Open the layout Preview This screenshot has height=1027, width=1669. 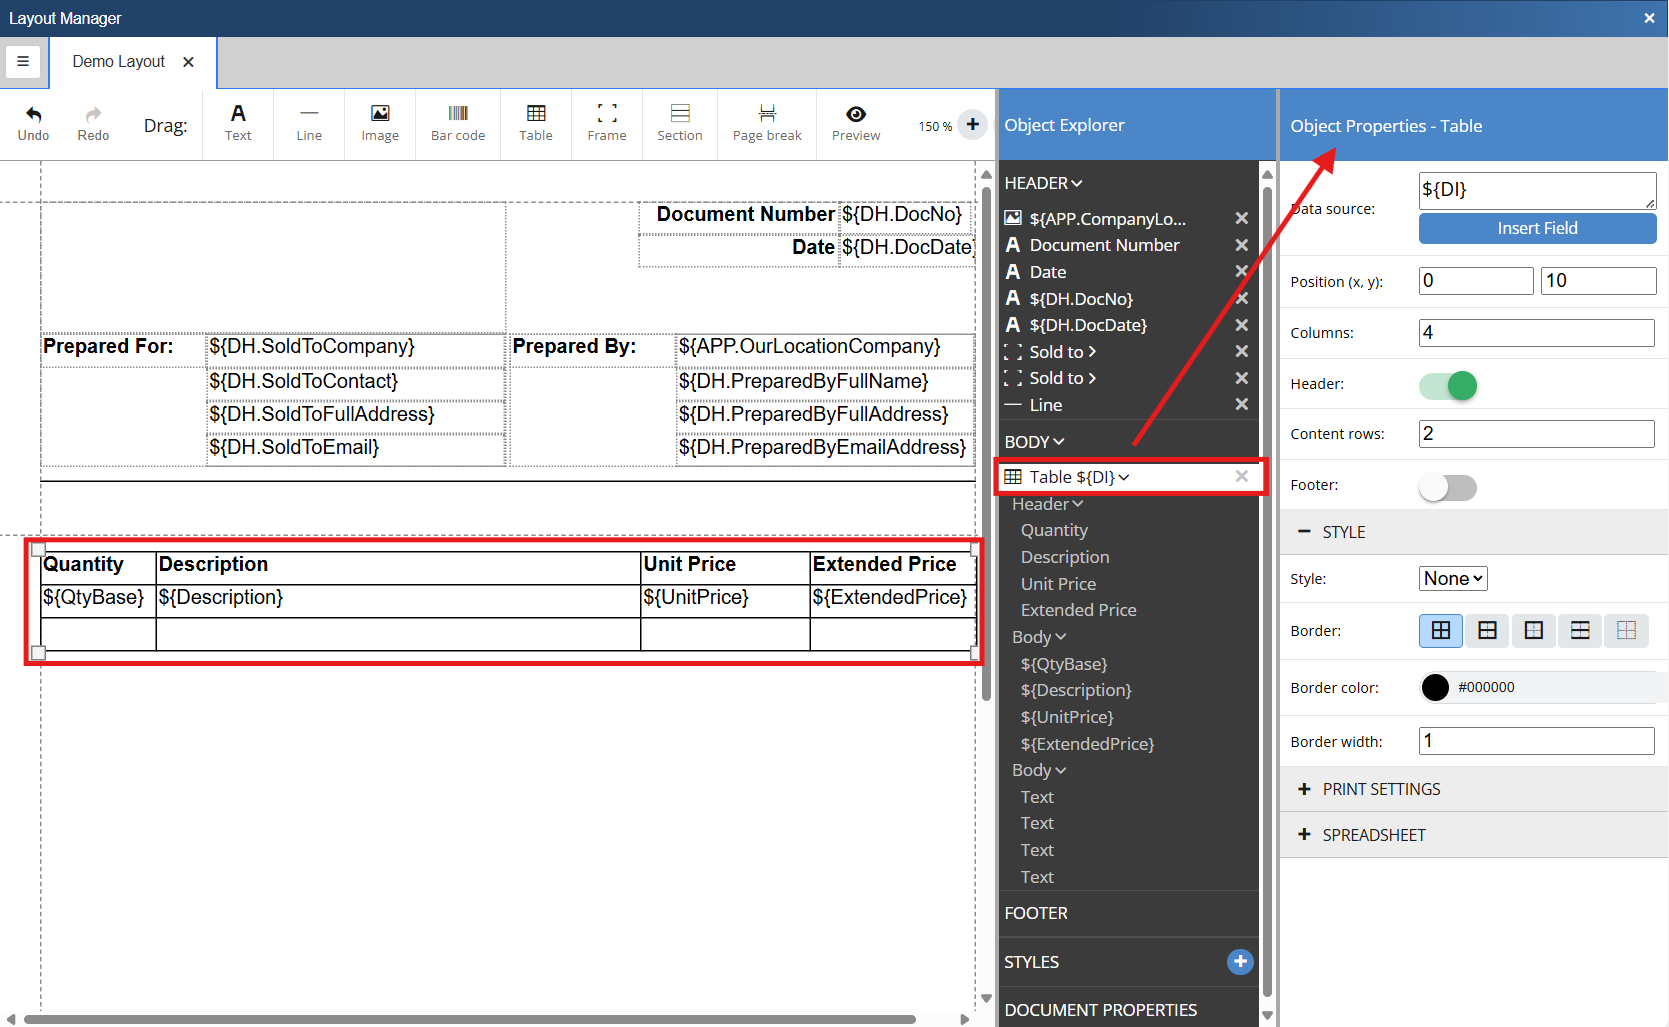tap(856, 123)
